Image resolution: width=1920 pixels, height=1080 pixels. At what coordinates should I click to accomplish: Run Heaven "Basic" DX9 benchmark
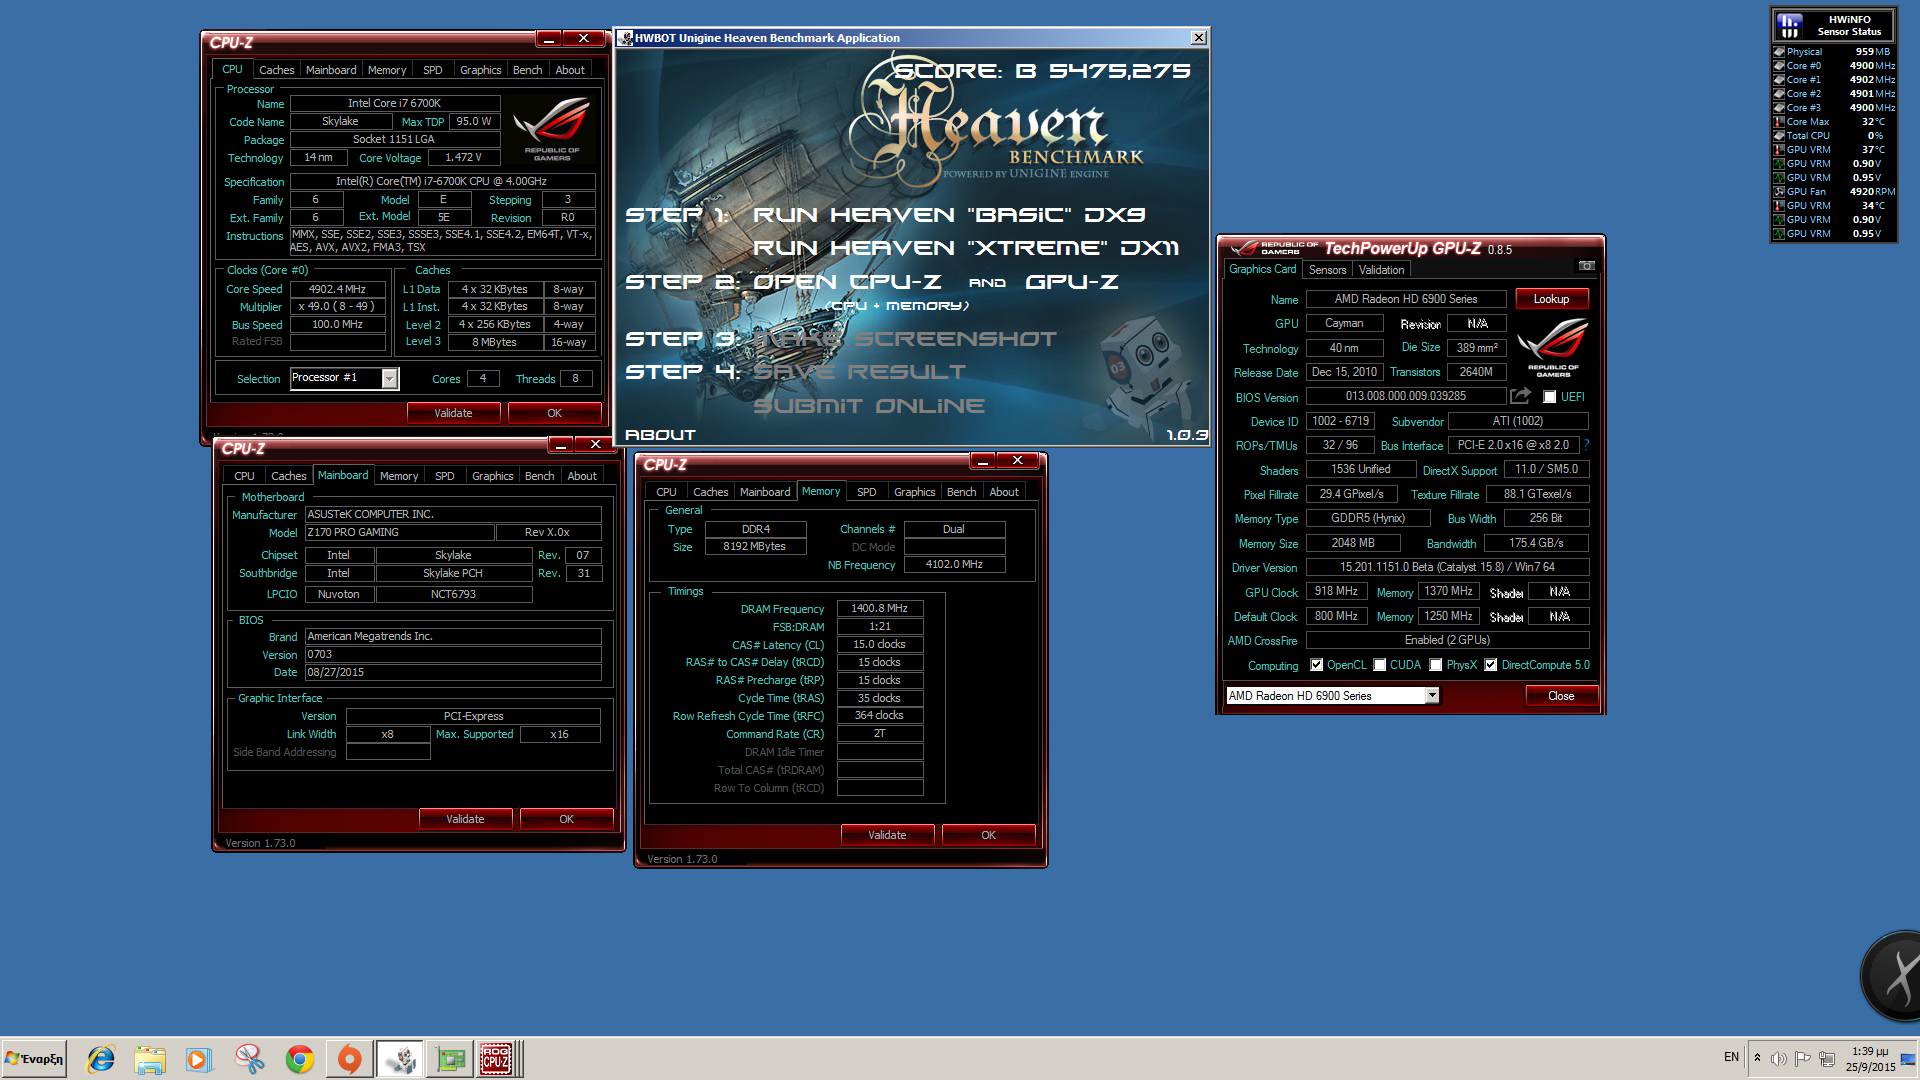pos(948,215)
